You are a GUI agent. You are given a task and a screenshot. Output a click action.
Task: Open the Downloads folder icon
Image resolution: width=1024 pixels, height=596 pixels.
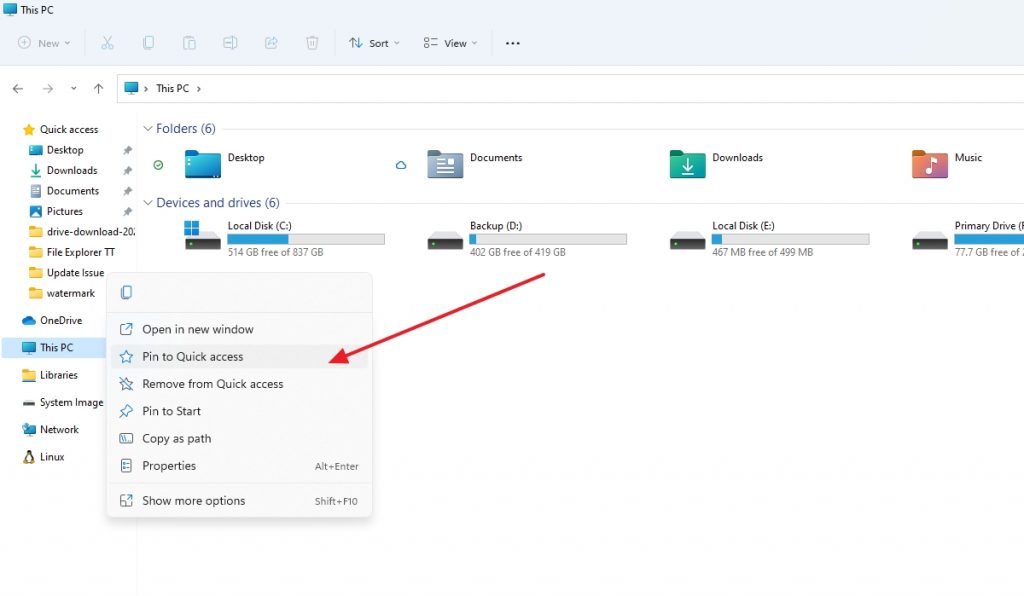(686, 162)
